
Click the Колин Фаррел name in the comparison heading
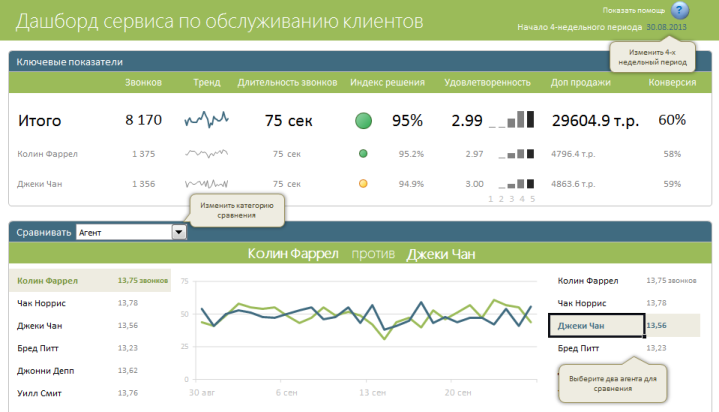[293, 254]
